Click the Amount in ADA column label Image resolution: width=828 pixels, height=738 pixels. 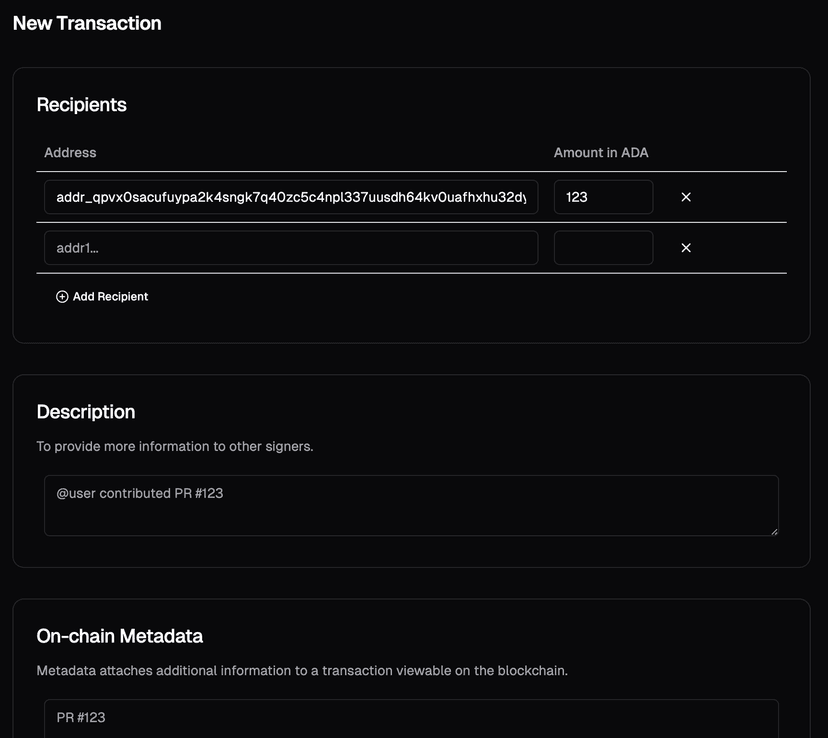[601, 152]
